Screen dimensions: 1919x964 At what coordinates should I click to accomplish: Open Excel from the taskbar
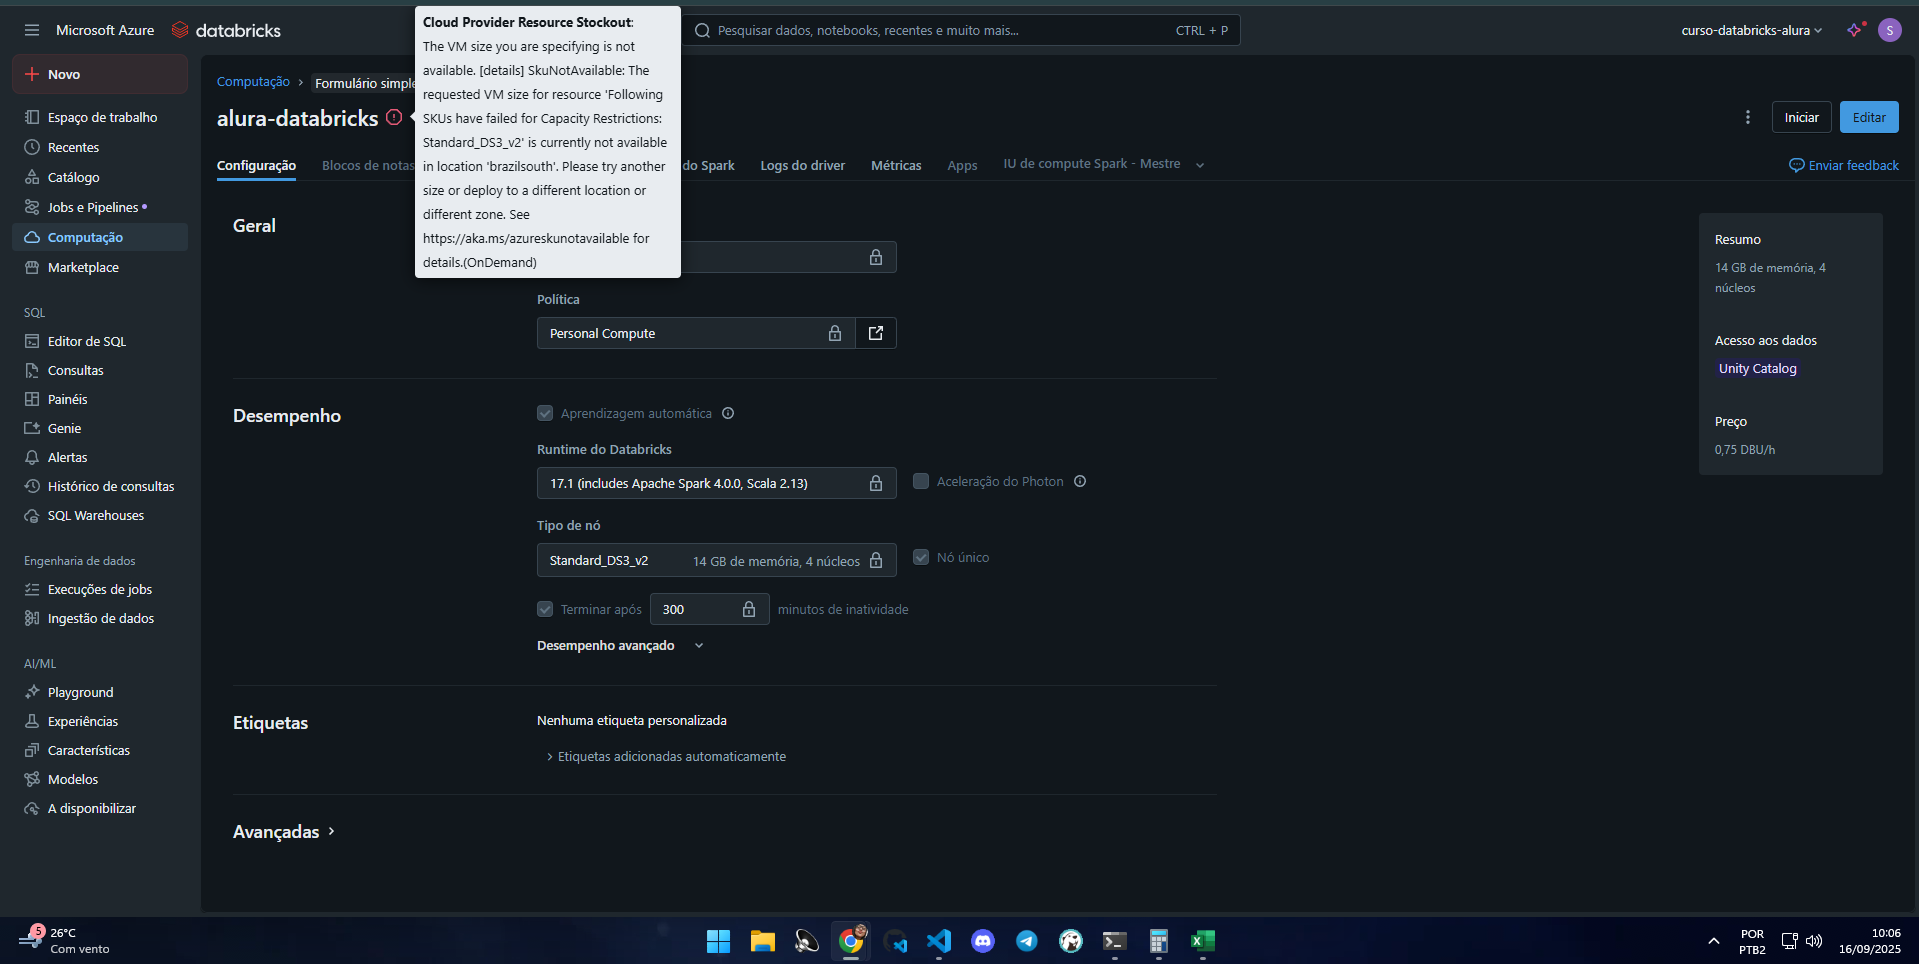[x=1203, y=941]
